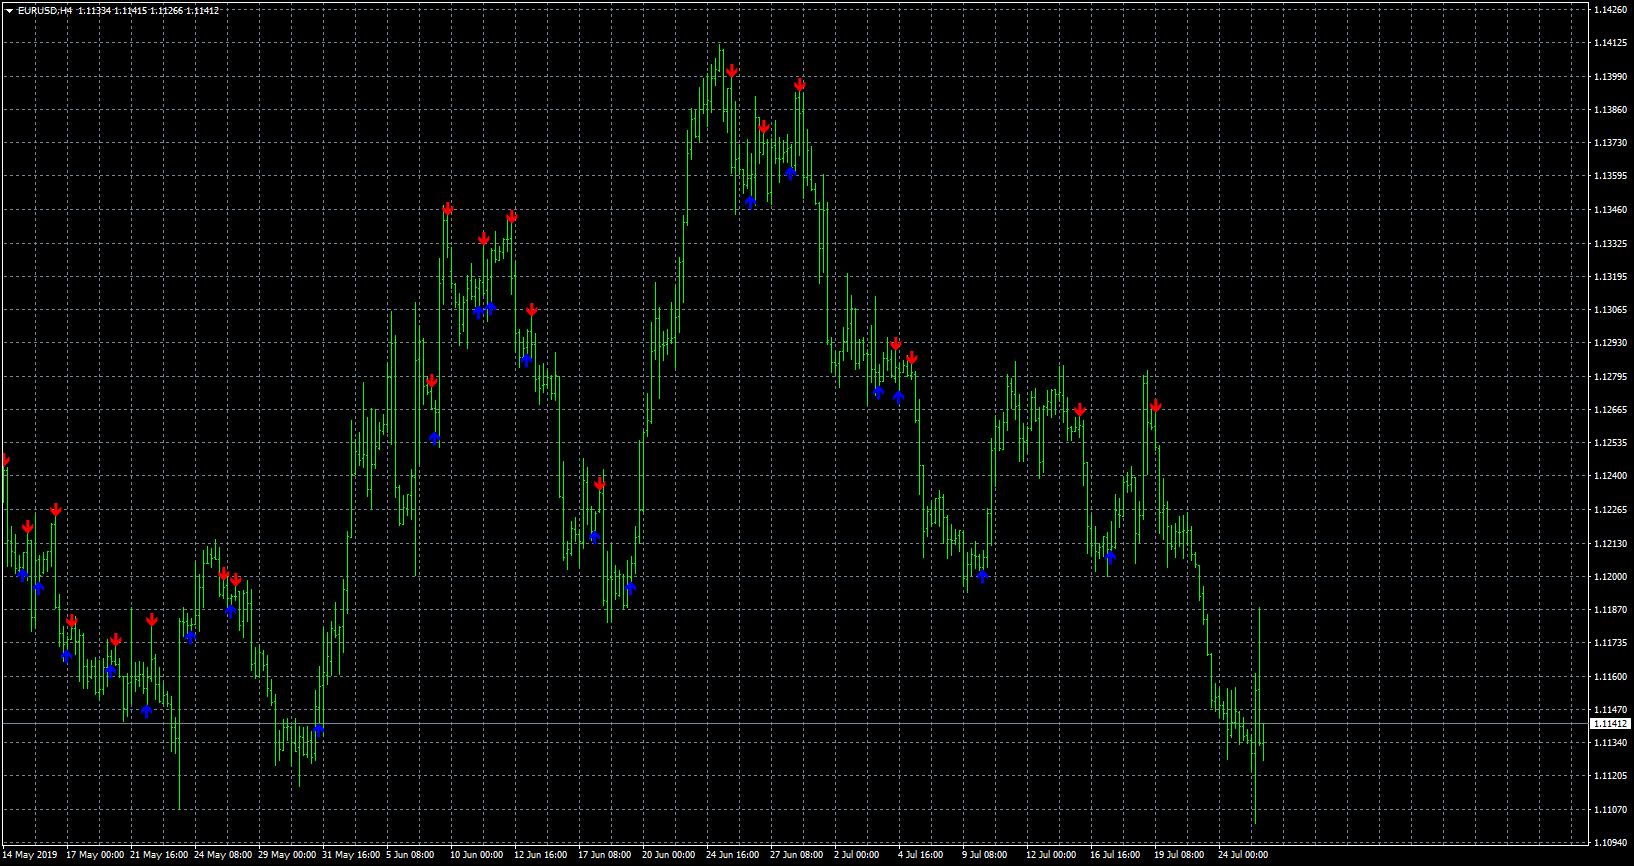Click the 1.10940 price scale label
Viewport: 1634px width, 866px height.
click(1610, 842)
